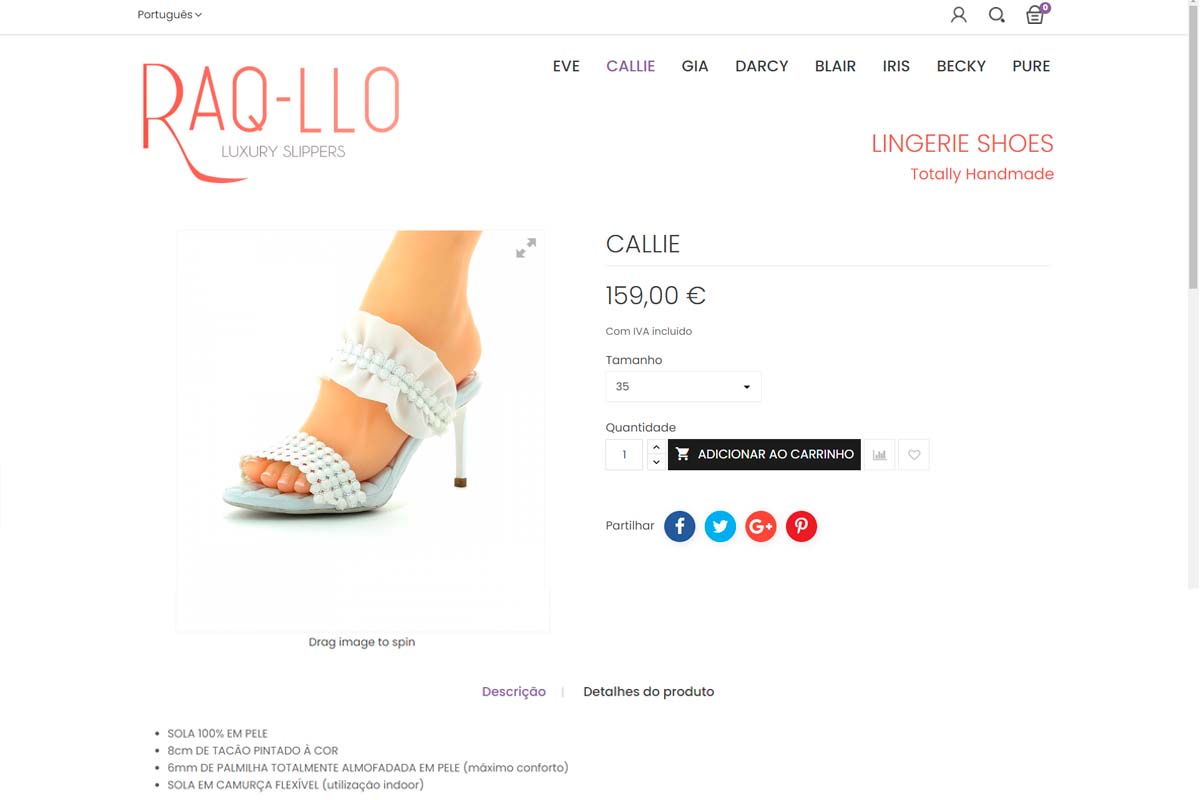Switch to Detalhes do produto tab

pos(649,691)
